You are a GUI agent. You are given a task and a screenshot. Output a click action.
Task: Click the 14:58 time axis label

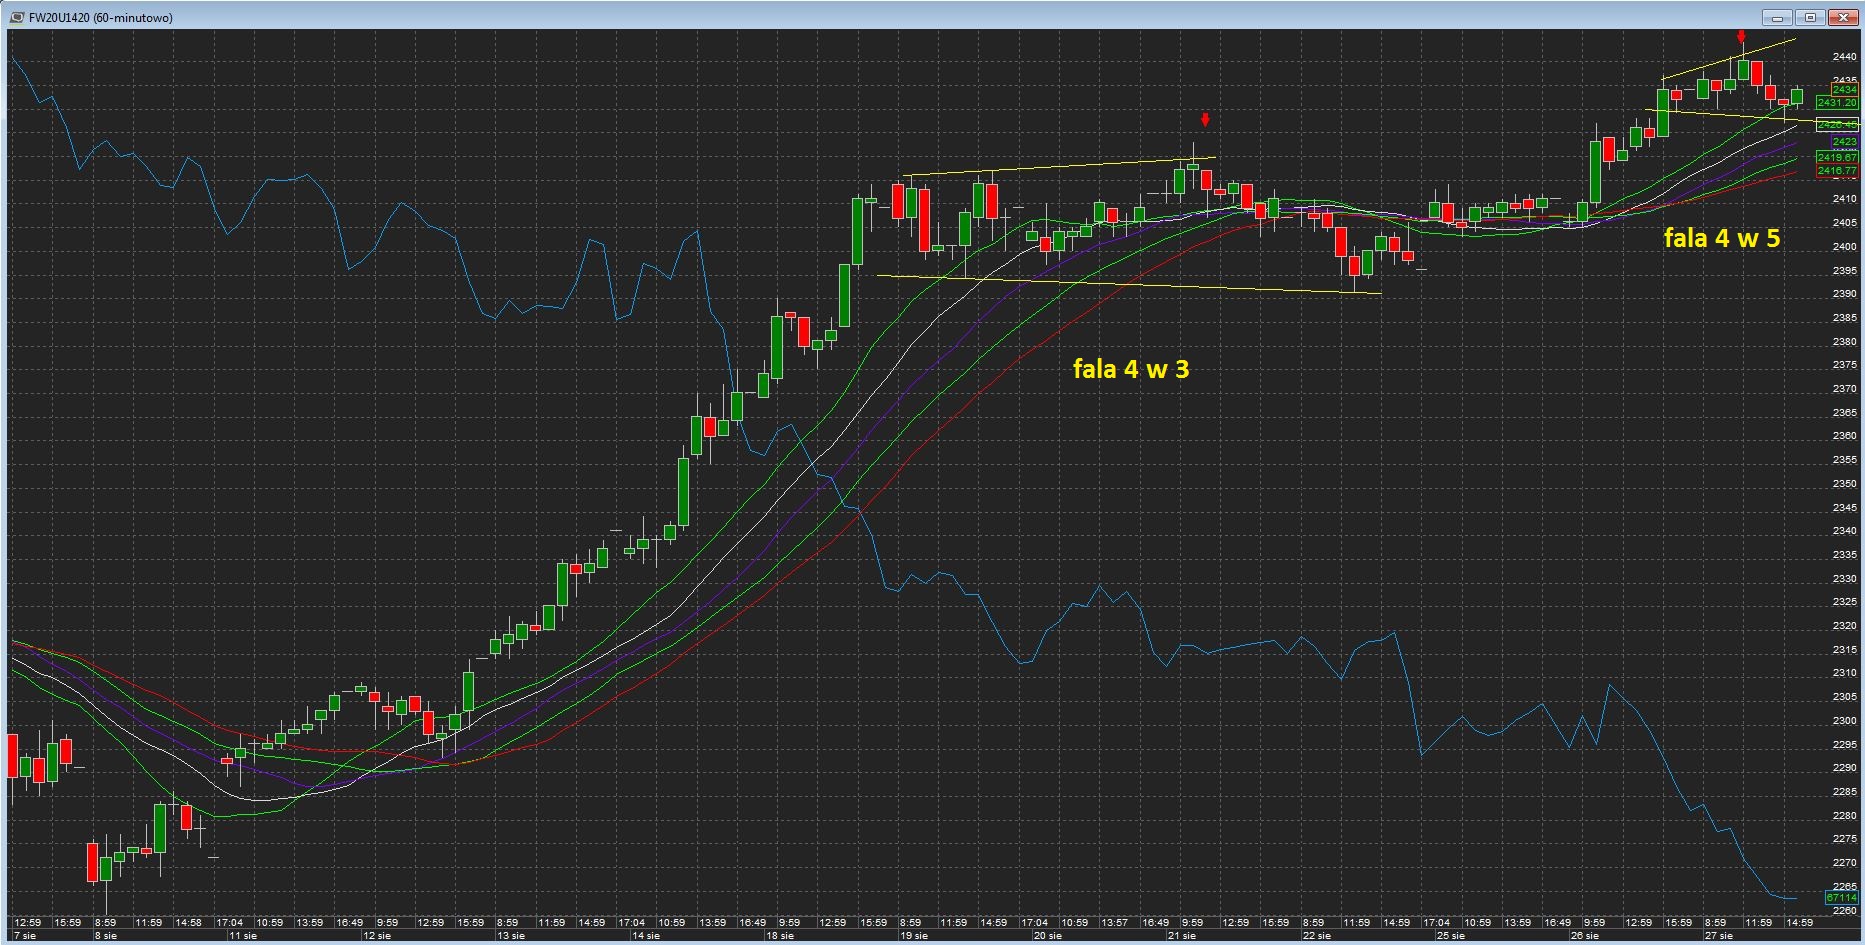tap(189, 923)
